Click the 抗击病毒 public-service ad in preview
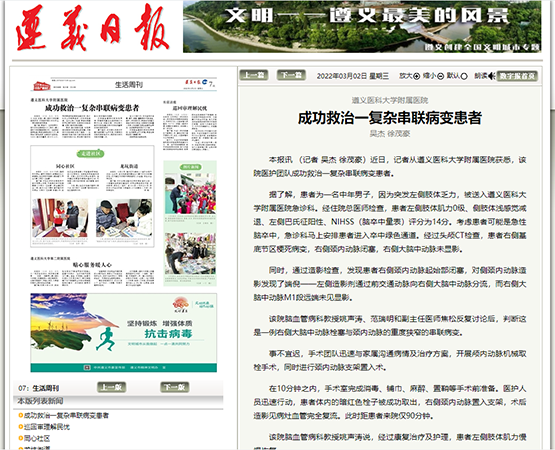The image size is (555, 450). [124, 332]
